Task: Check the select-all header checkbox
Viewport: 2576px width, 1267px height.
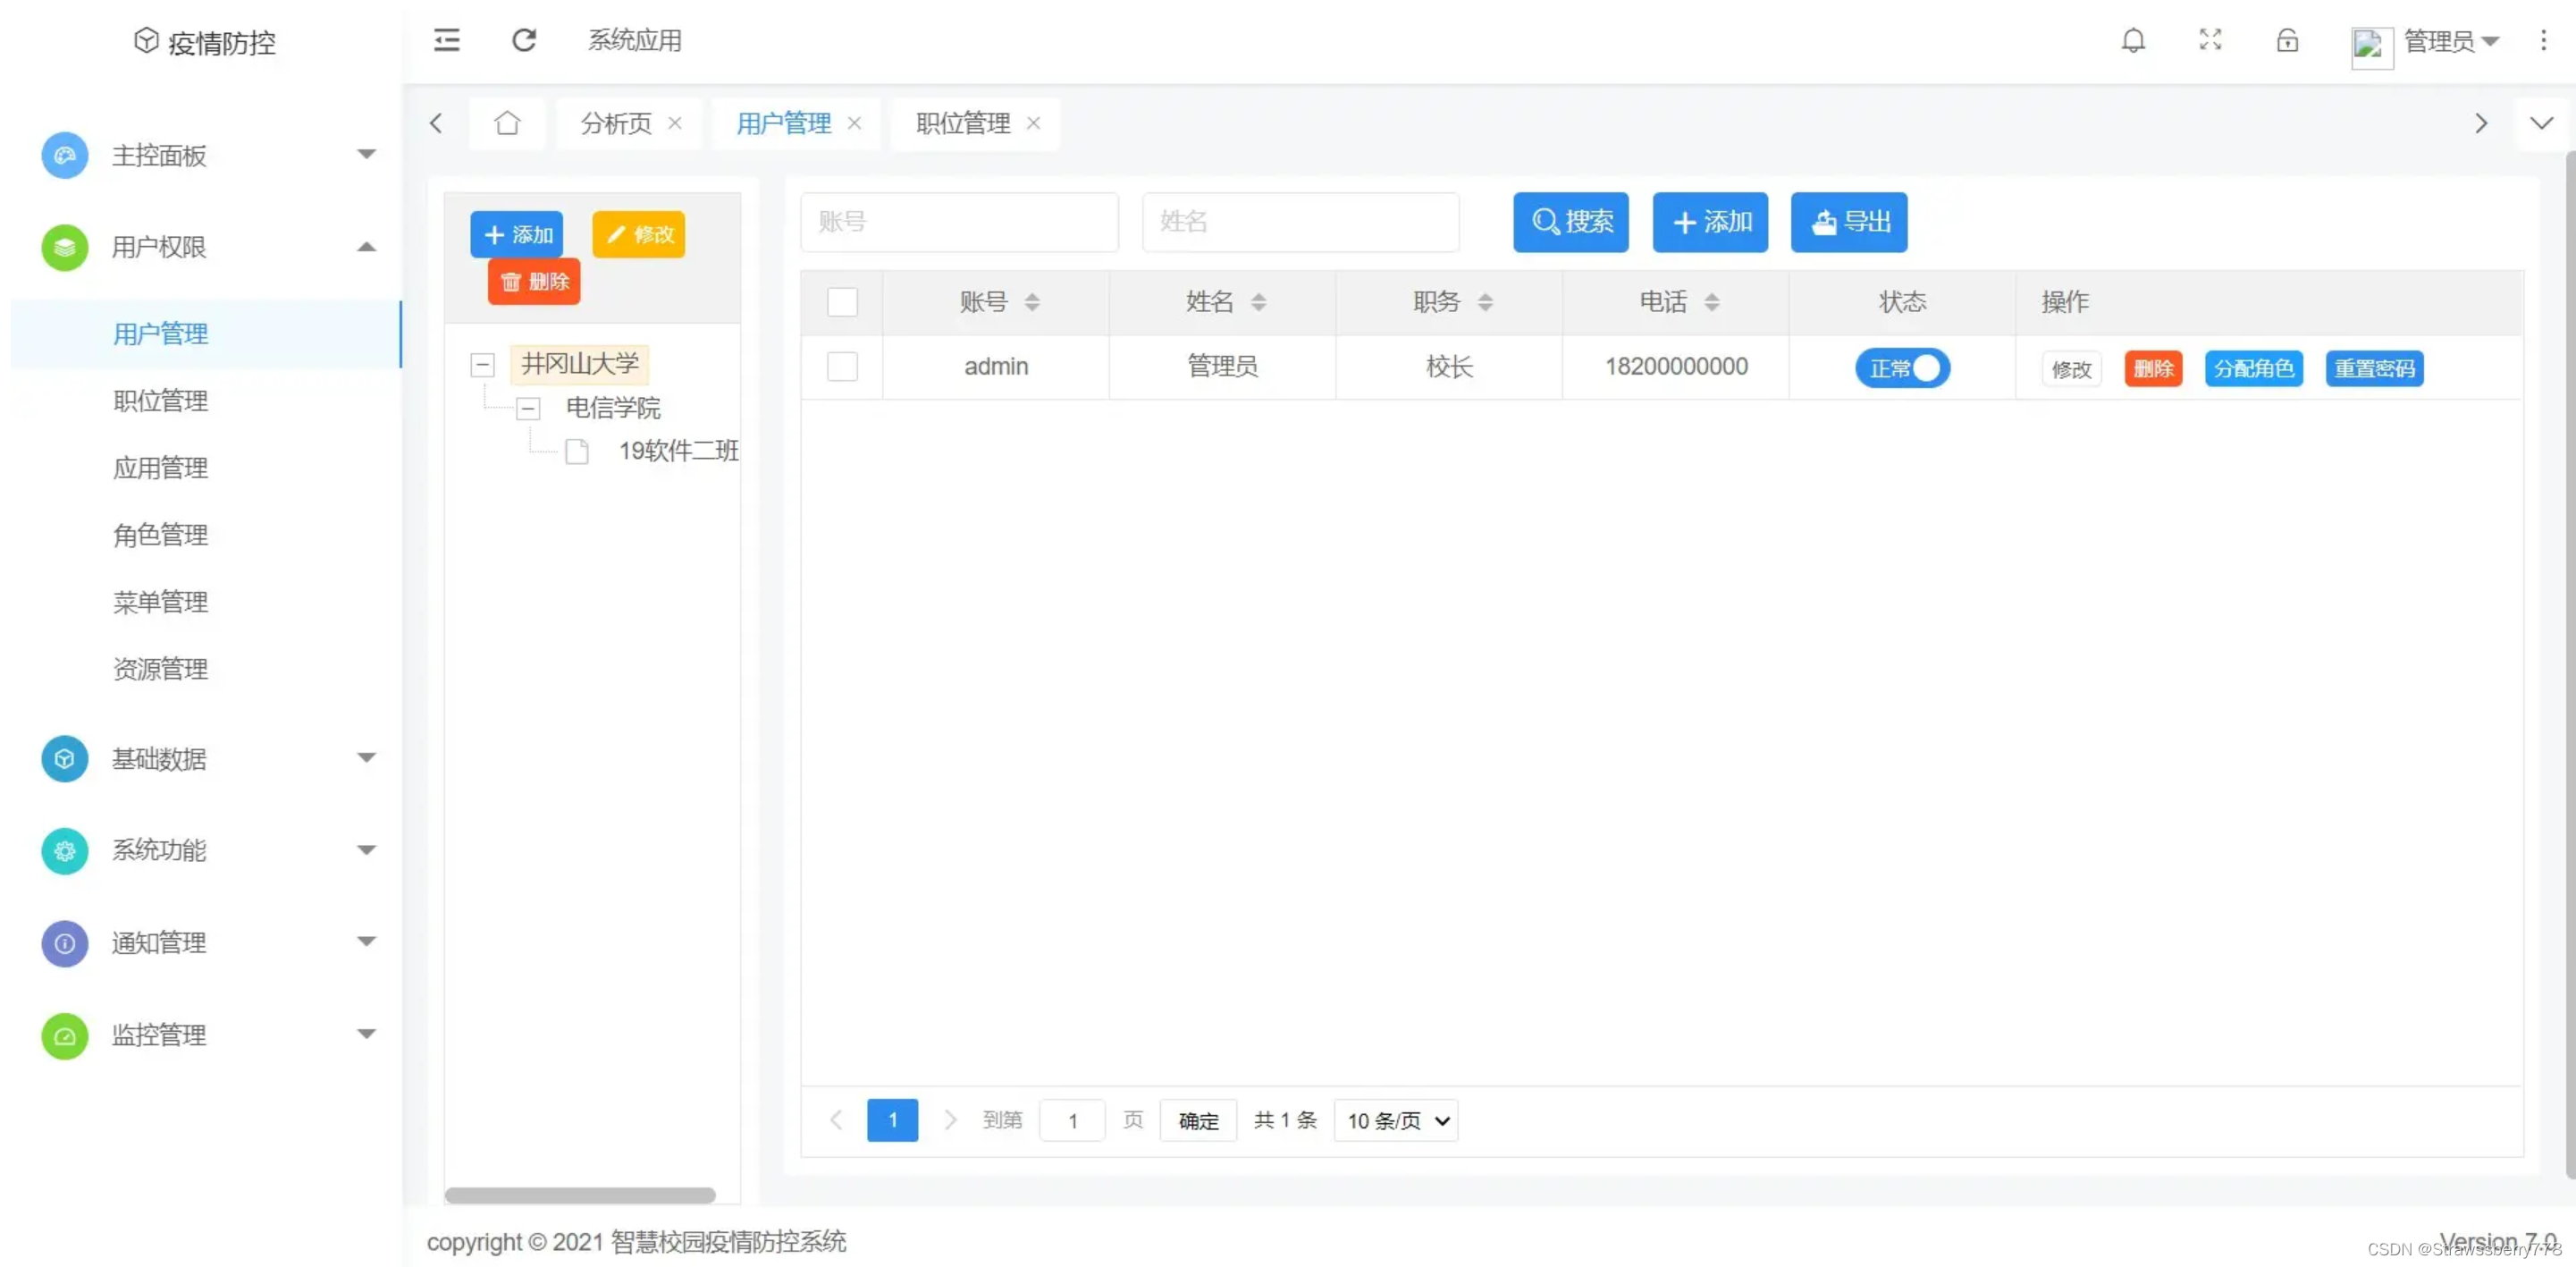Action: [842, 302]
